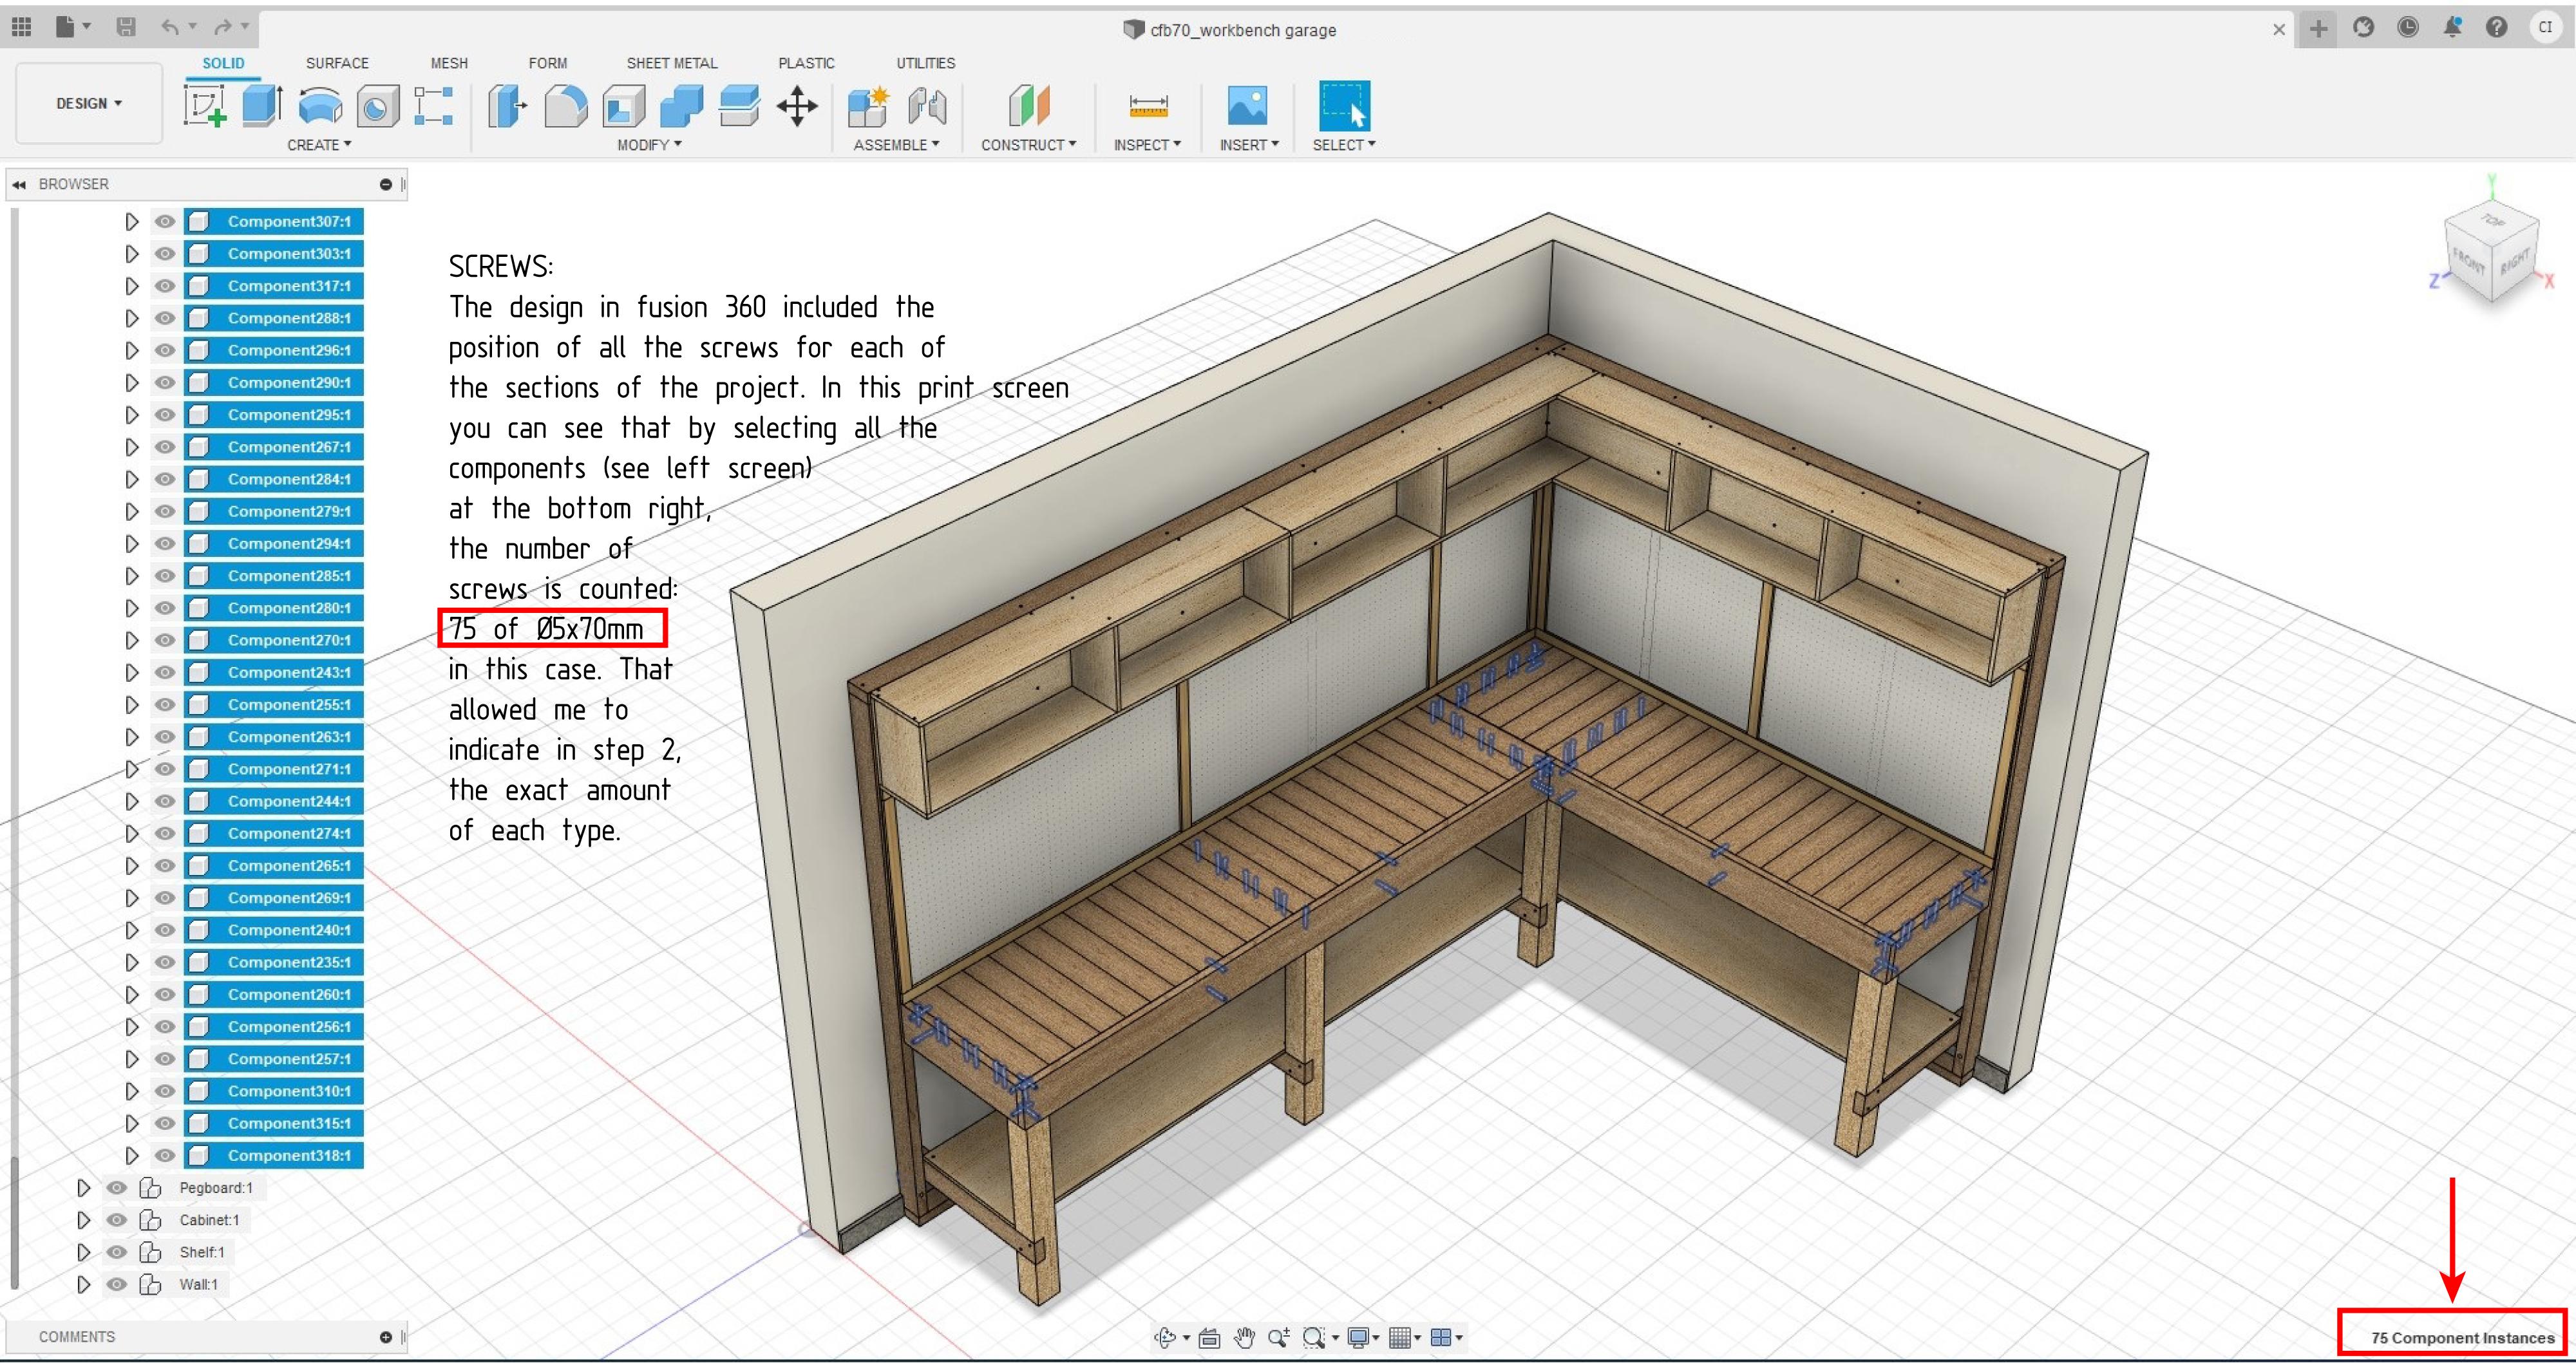Hide Component307:1 using its eye icon

165,221
